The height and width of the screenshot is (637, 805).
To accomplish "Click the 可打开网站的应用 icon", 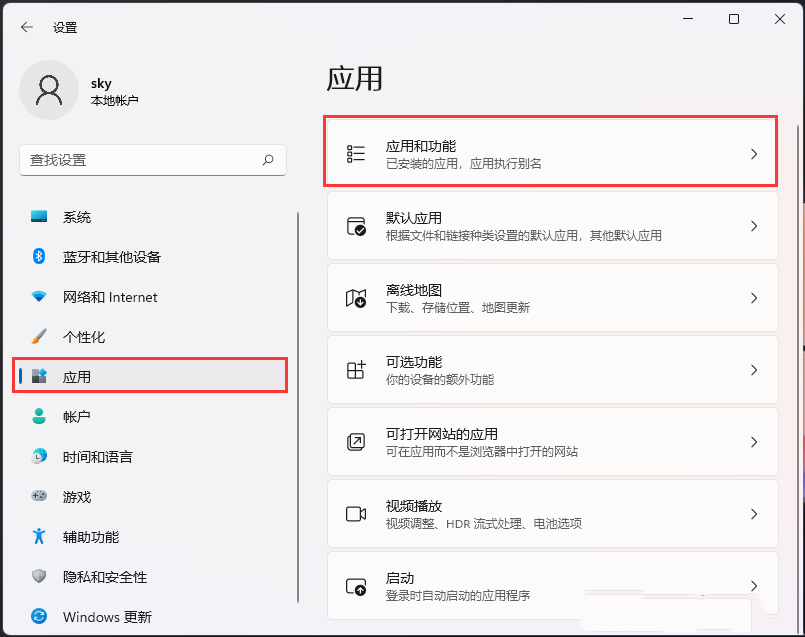I will point(355,440).
